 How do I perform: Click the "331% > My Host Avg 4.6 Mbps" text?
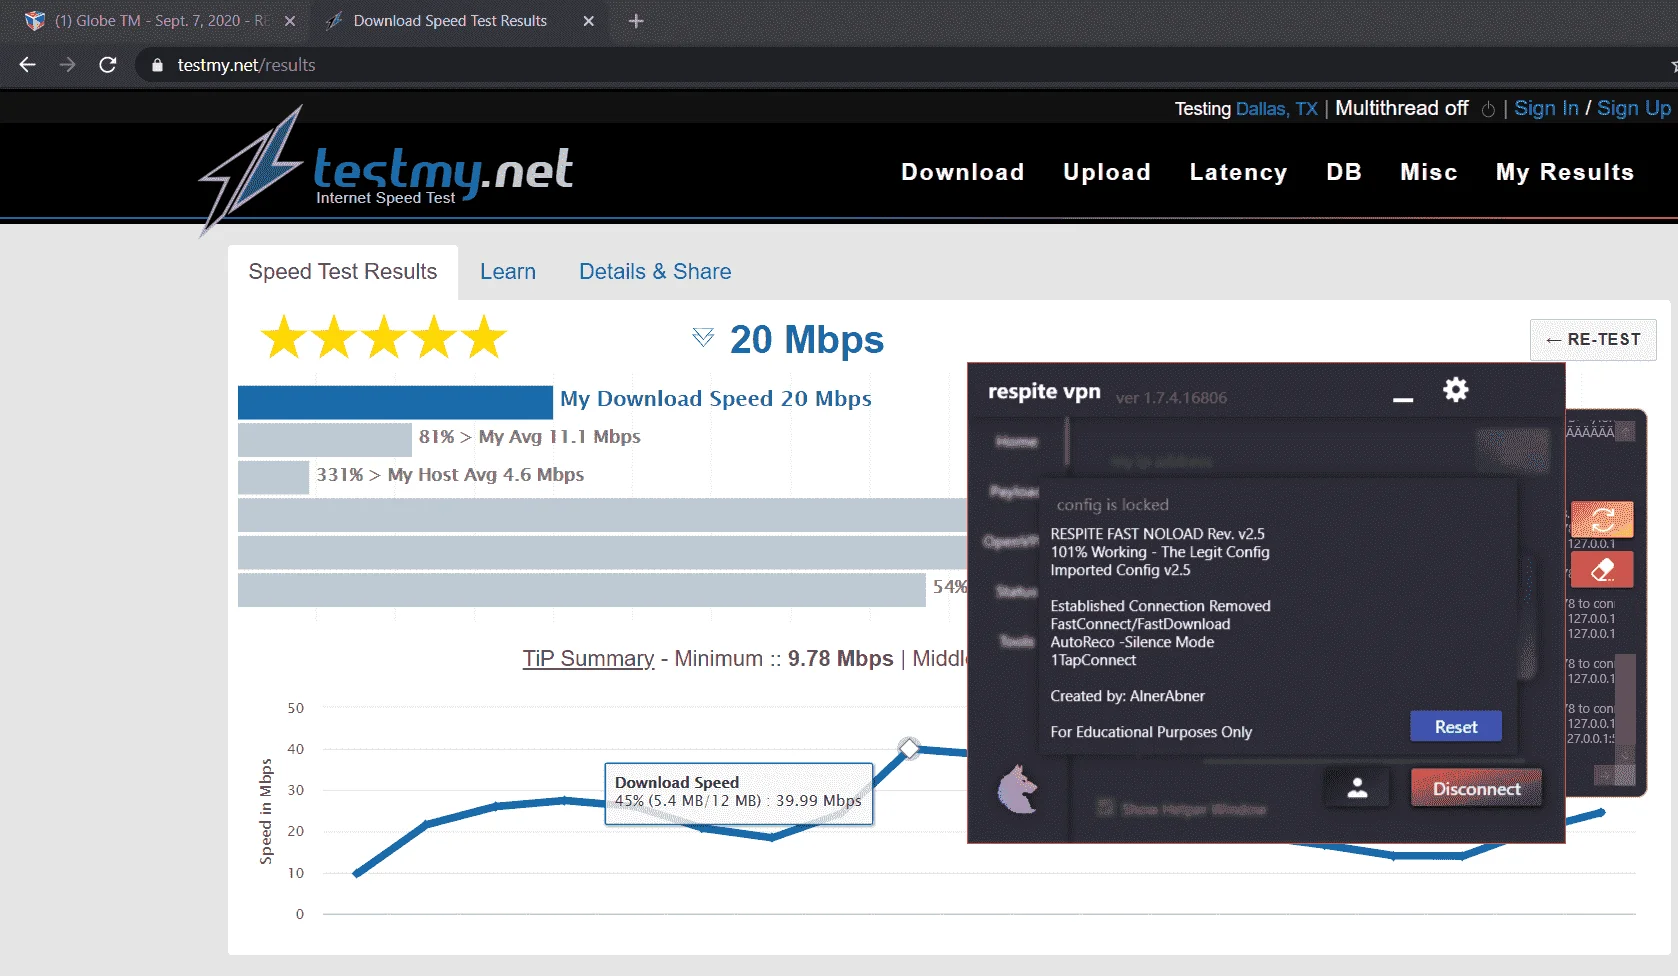pyautogui.click(x=450, y=475)
